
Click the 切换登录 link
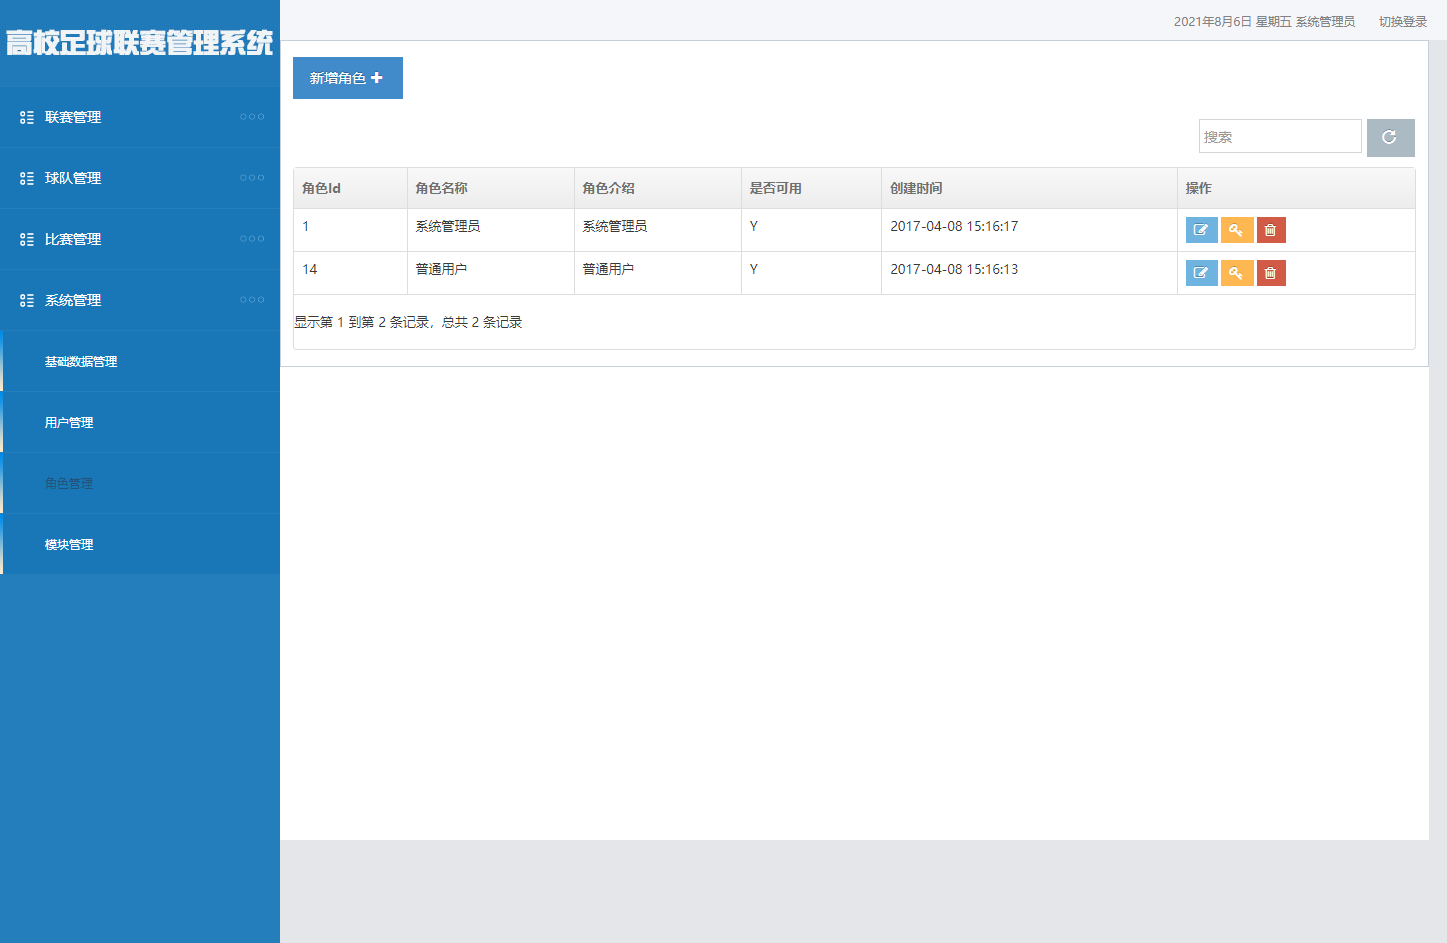point(1402,21)
